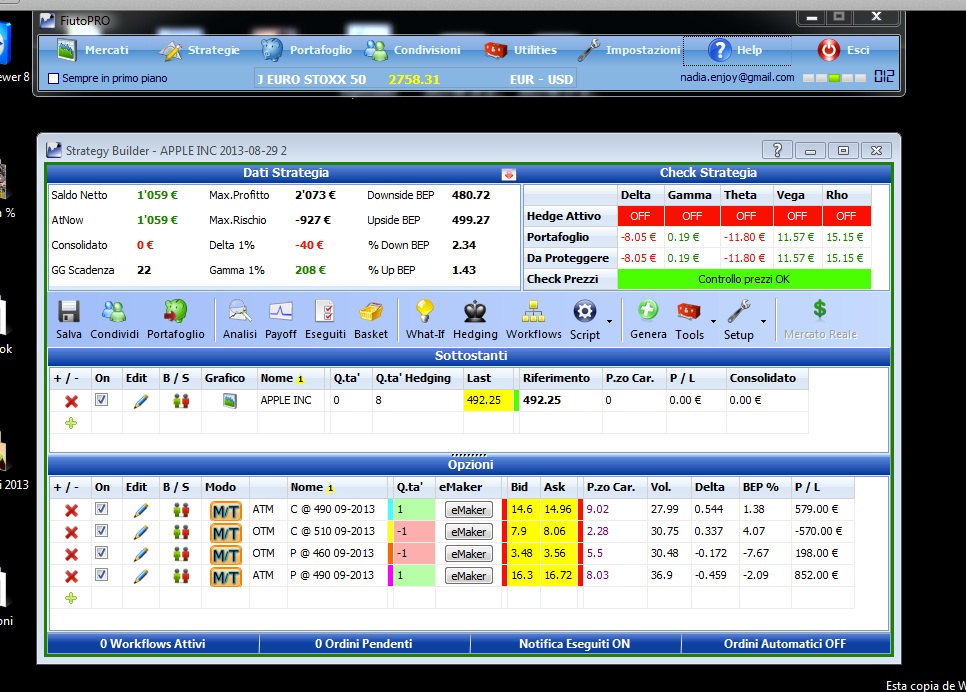Image resolution: width=966 pixels, height=692 pixels.
Task: Expand the Tools dropdown arrow
Action: (x=713, y=321)
